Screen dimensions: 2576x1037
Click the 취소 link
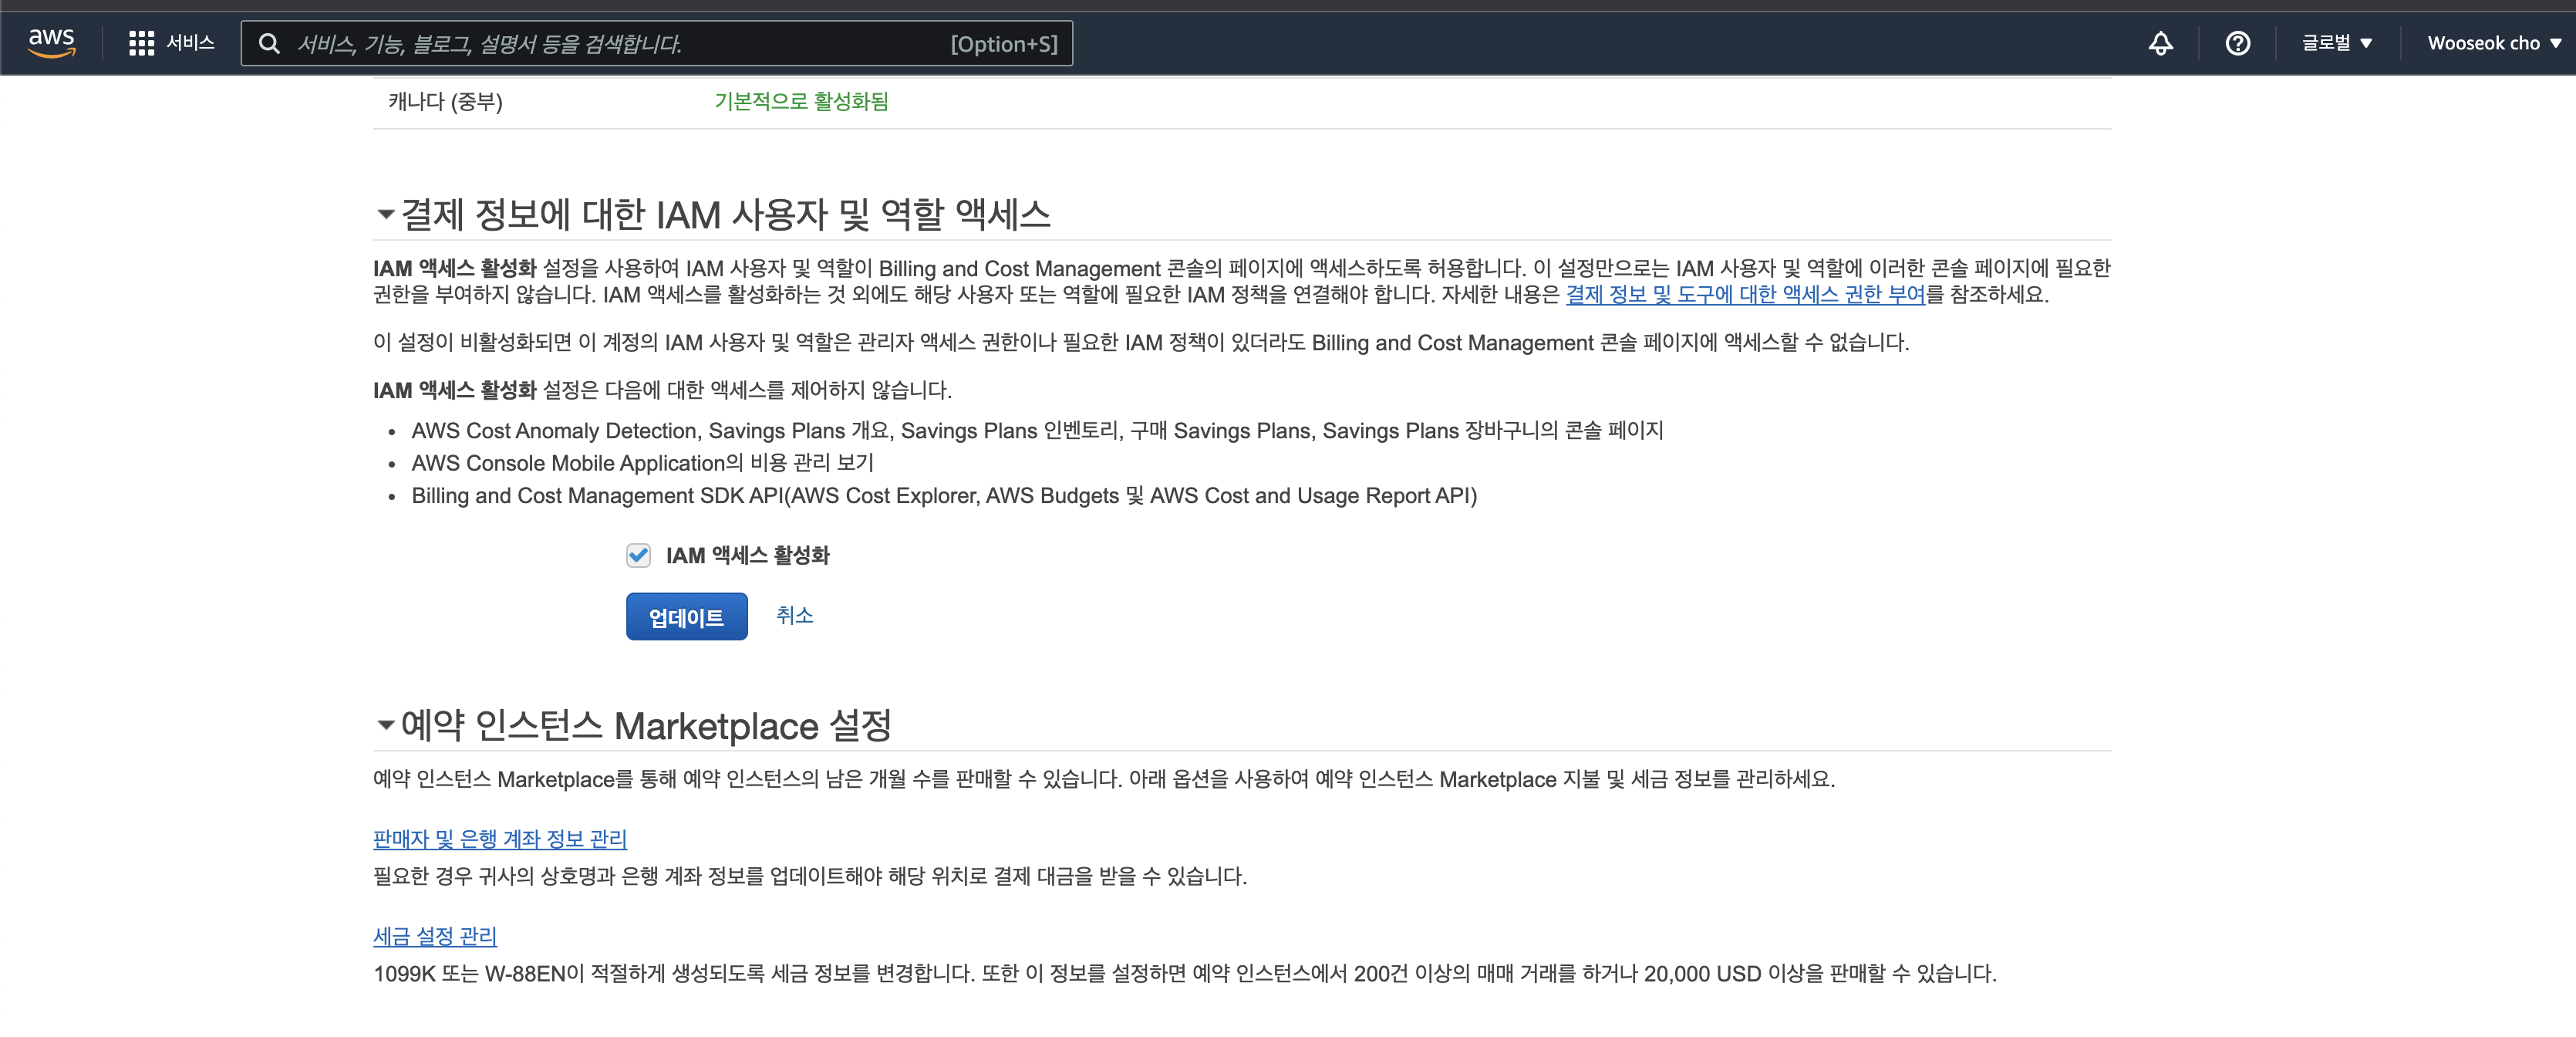pos(794,615)
